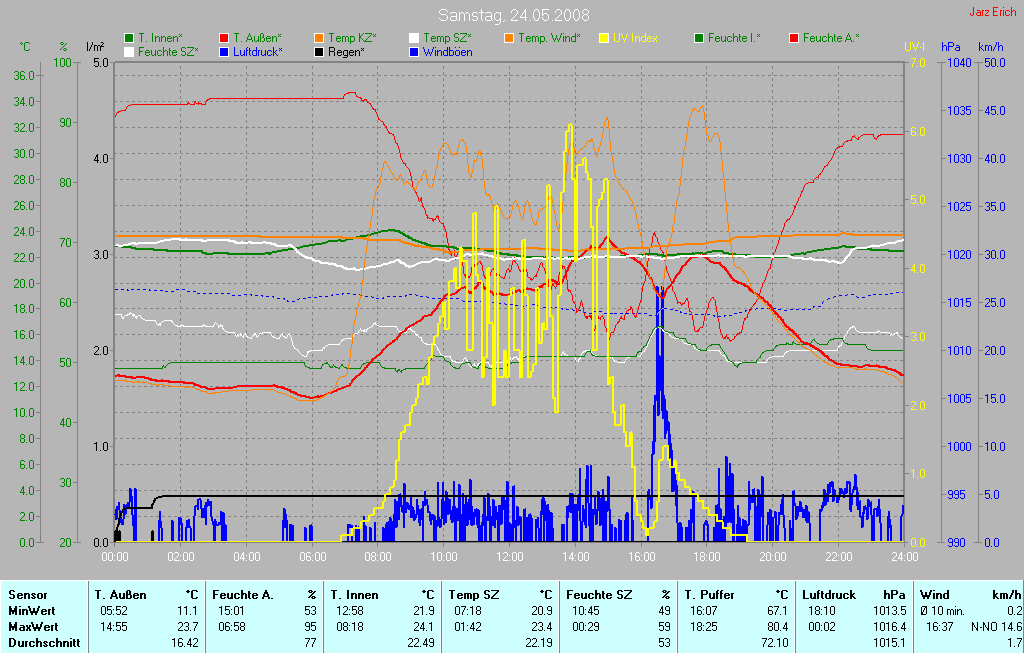The width and height of the screenshot is (1024, 653).
Task: Click the Feuchte SZ column header
Action: [x=599, y=595]
